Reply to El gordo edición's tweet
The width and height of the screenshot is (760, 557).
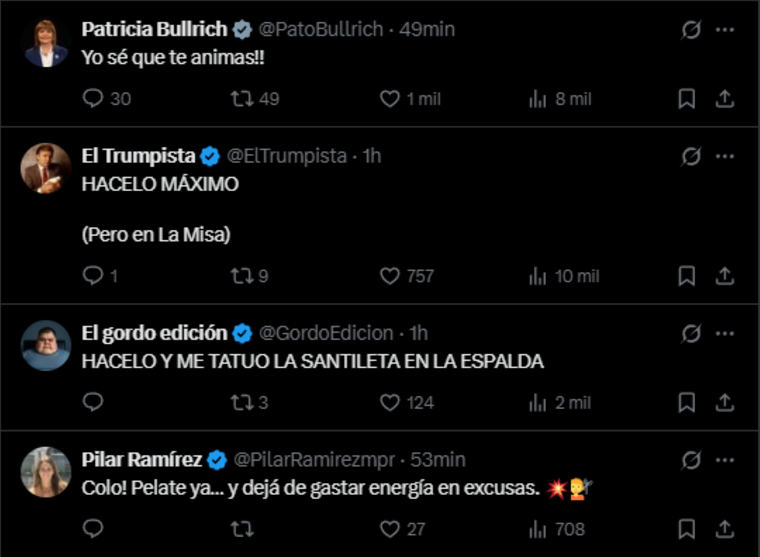(x=93, y=402)
